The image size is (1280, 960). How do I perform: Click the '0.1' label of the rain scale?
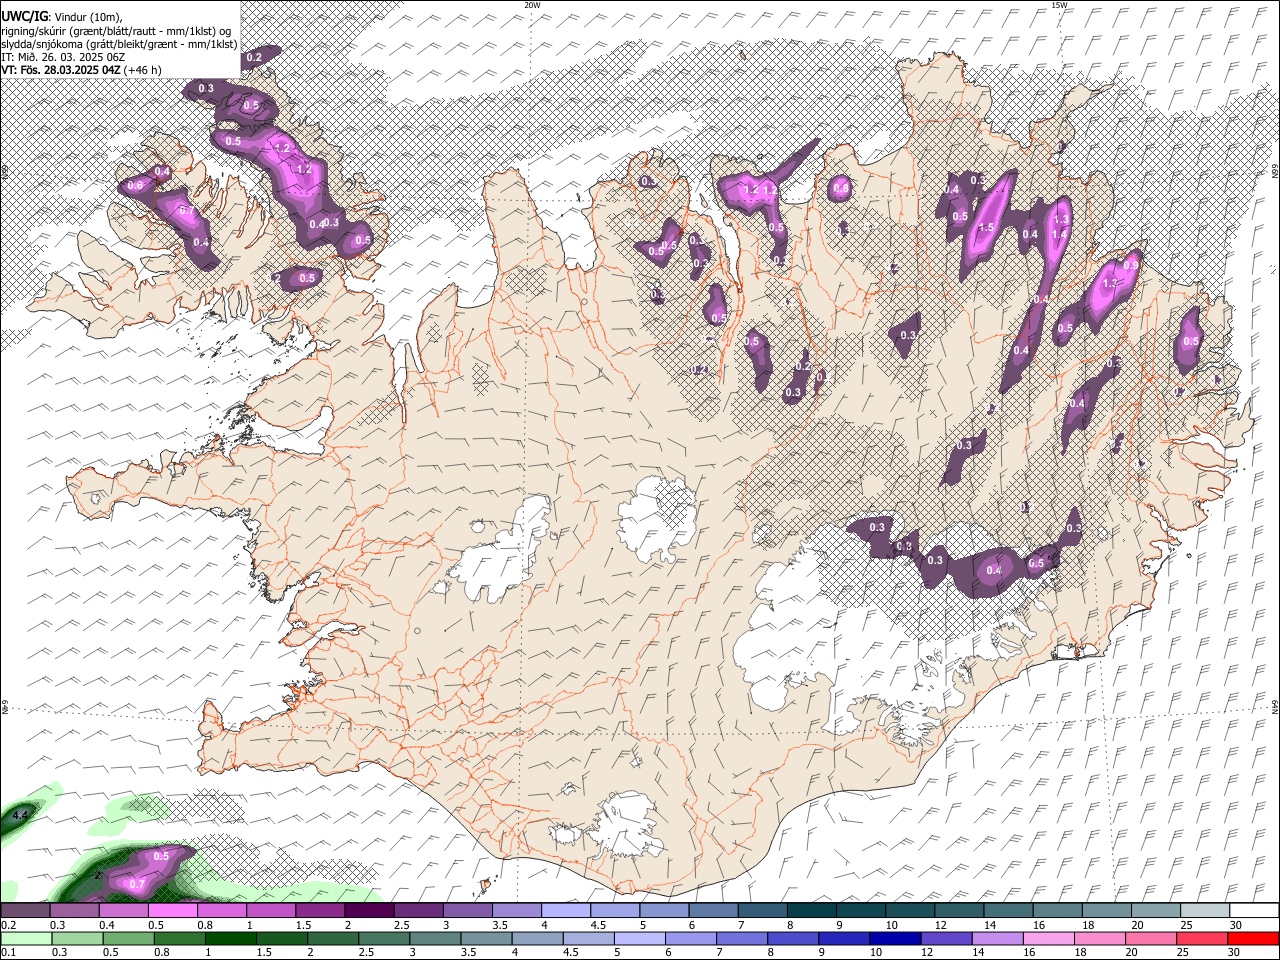tap(7, 952)
